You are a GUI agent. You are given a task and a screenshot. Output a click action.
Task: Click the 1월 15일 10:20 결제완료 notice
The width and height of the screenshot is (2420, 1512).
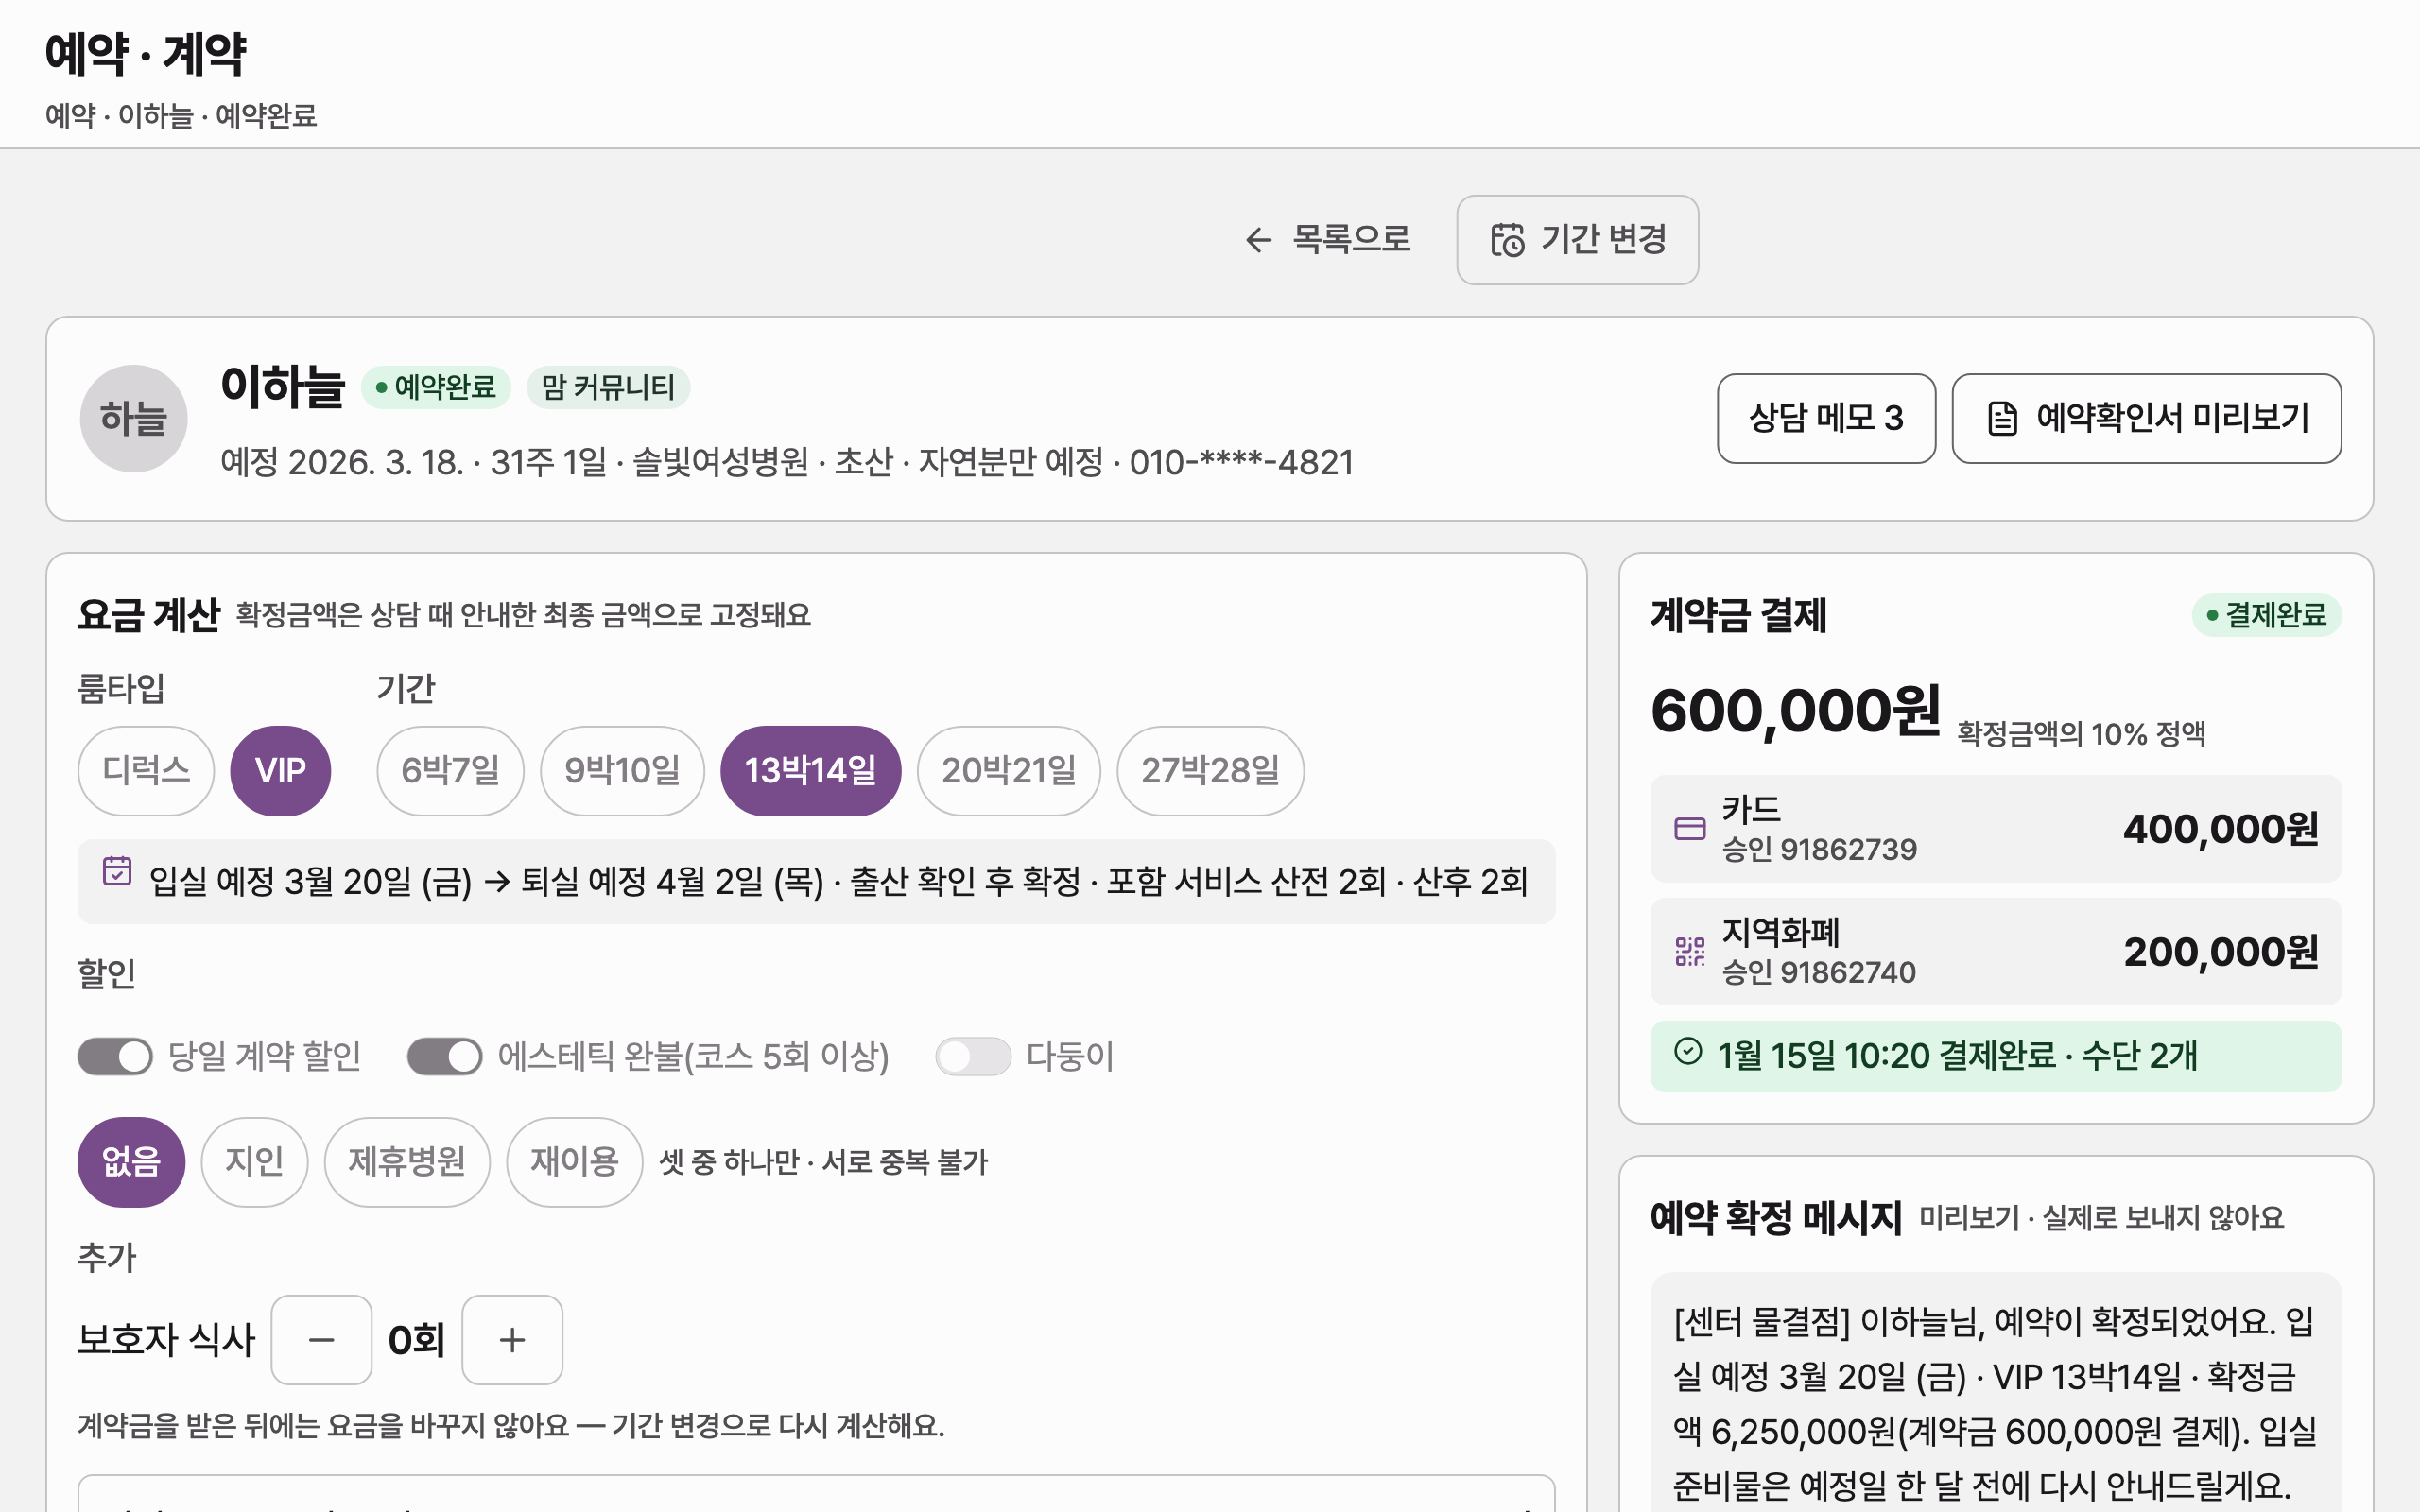tap(1995, 1056)
